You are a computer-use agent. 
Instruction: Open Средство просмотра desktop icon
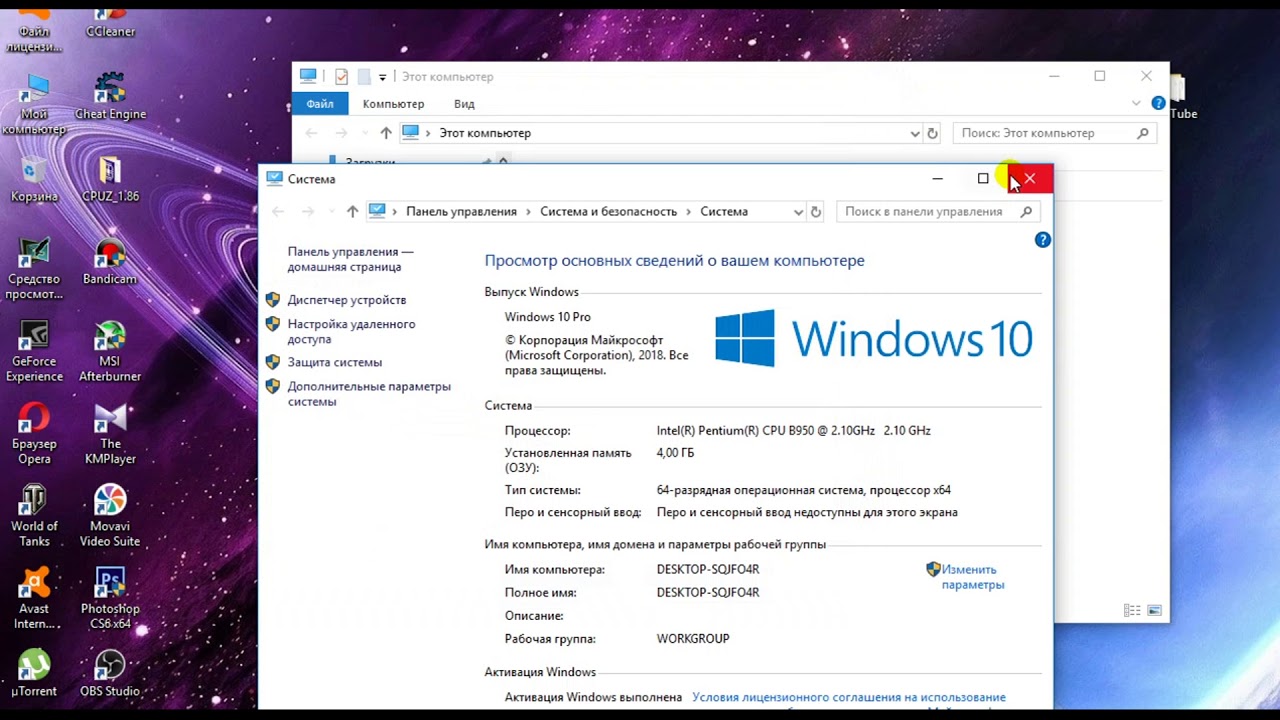(34, 269)
